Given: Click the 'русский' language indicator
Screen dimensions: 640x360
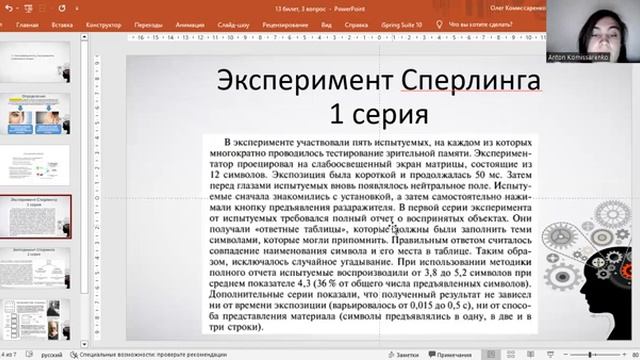Looking at the screenshot, I should point(51,355).
